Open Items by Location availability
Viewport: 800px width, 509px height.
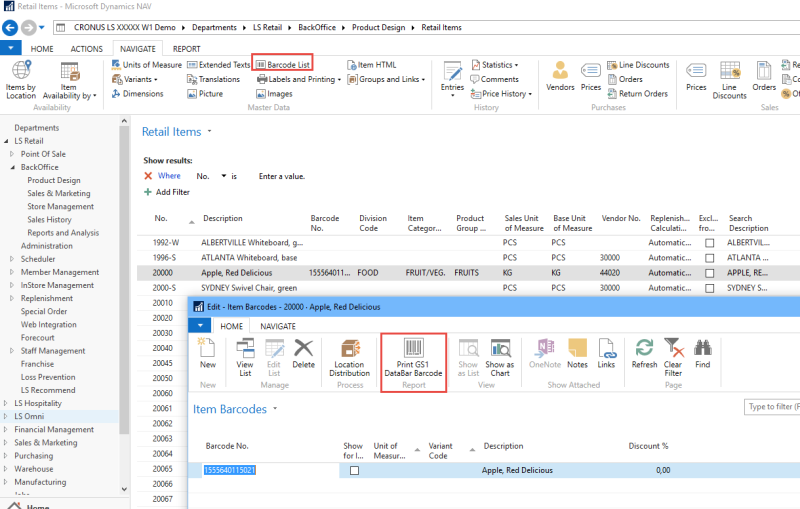point(21,80)
